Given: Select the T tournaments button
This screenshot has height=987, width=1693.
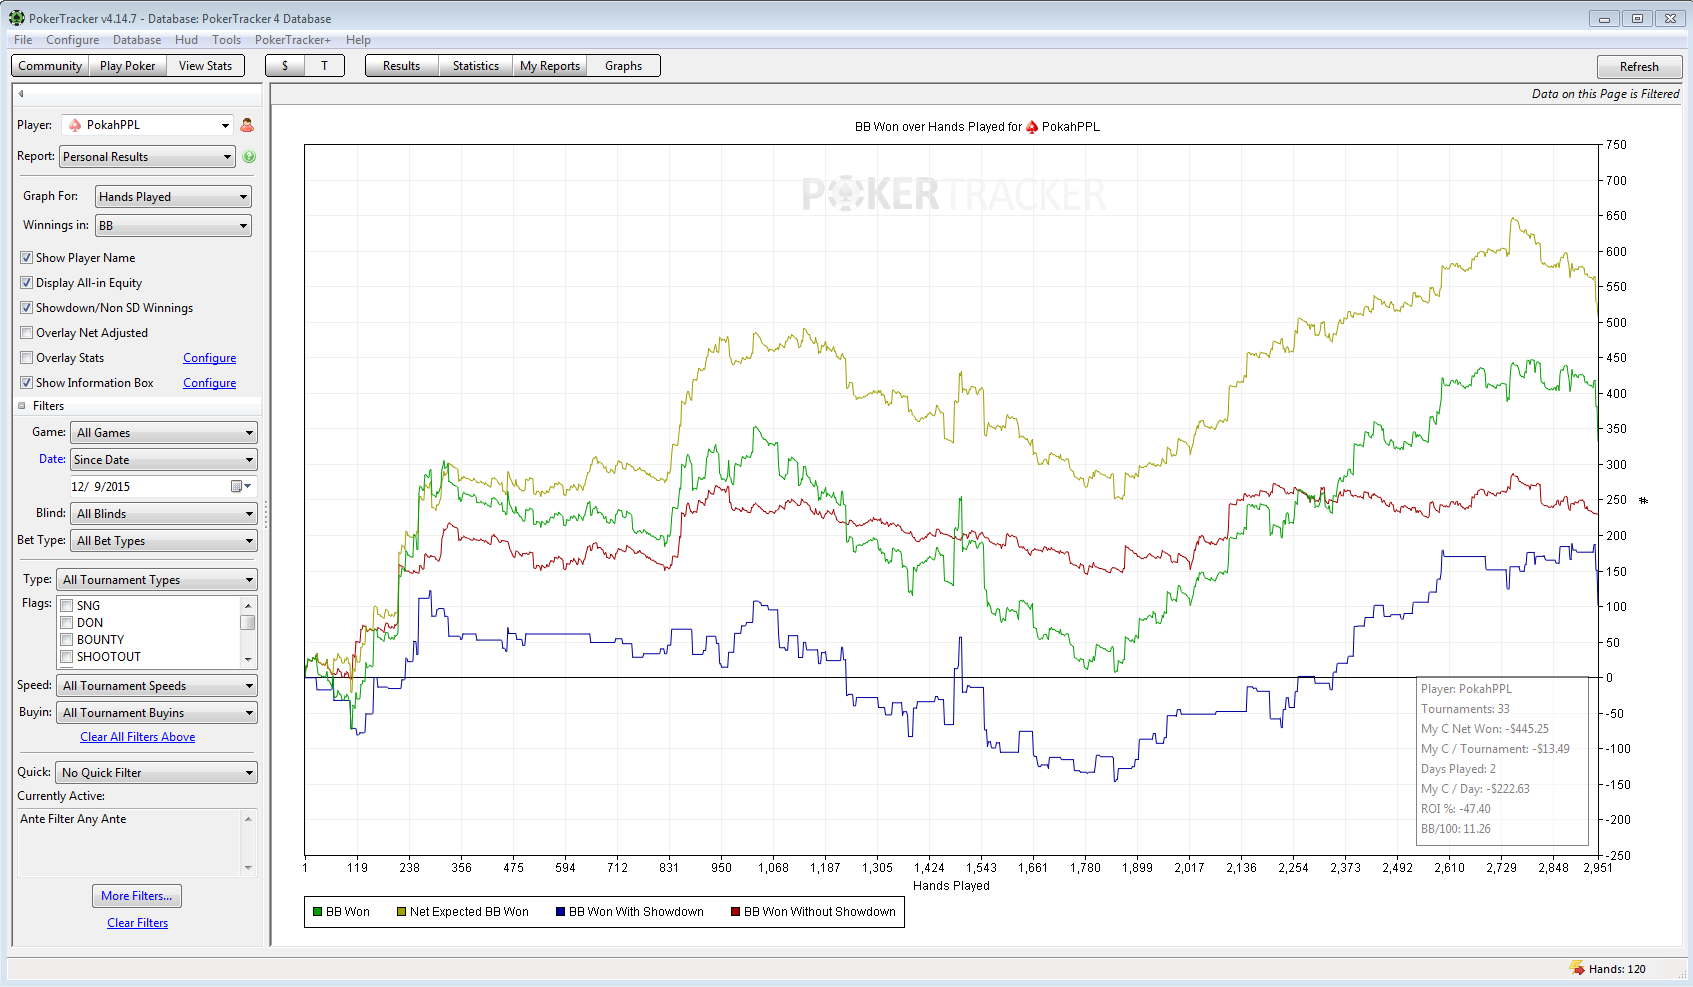Looking at the screenshot, I should (324, 66).
